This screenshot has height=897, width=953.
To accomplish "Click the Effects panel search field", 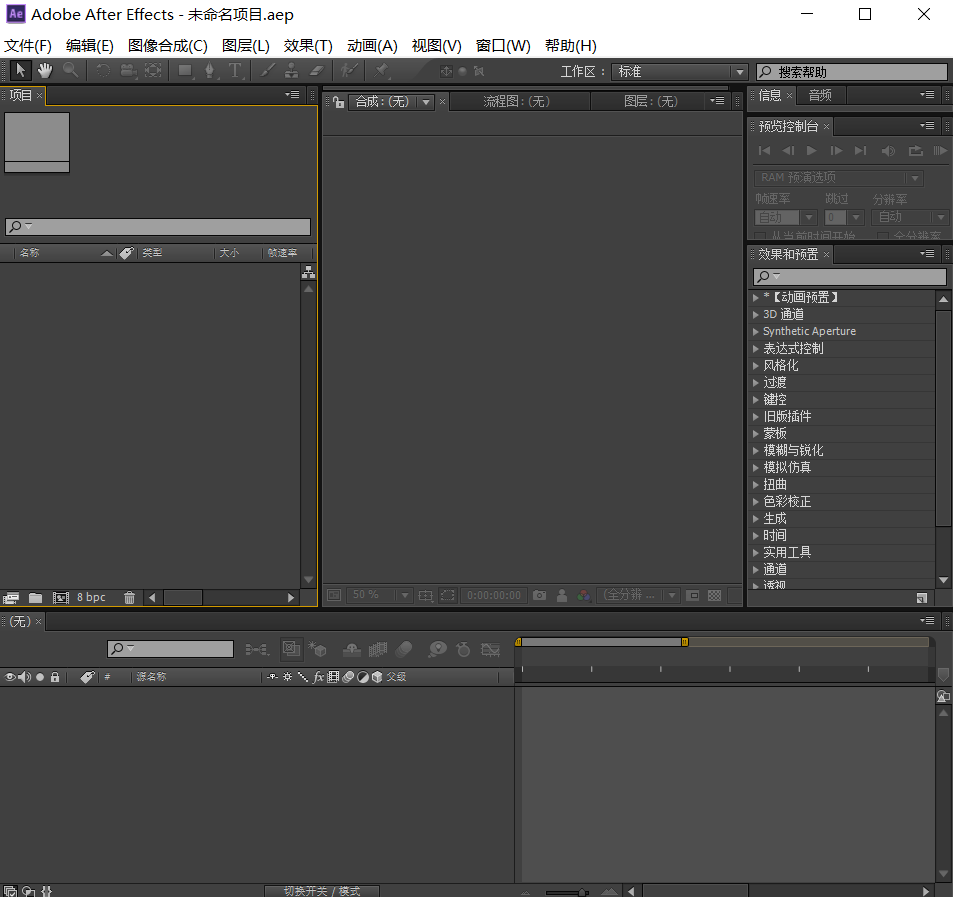I will [x=850, y=277].
